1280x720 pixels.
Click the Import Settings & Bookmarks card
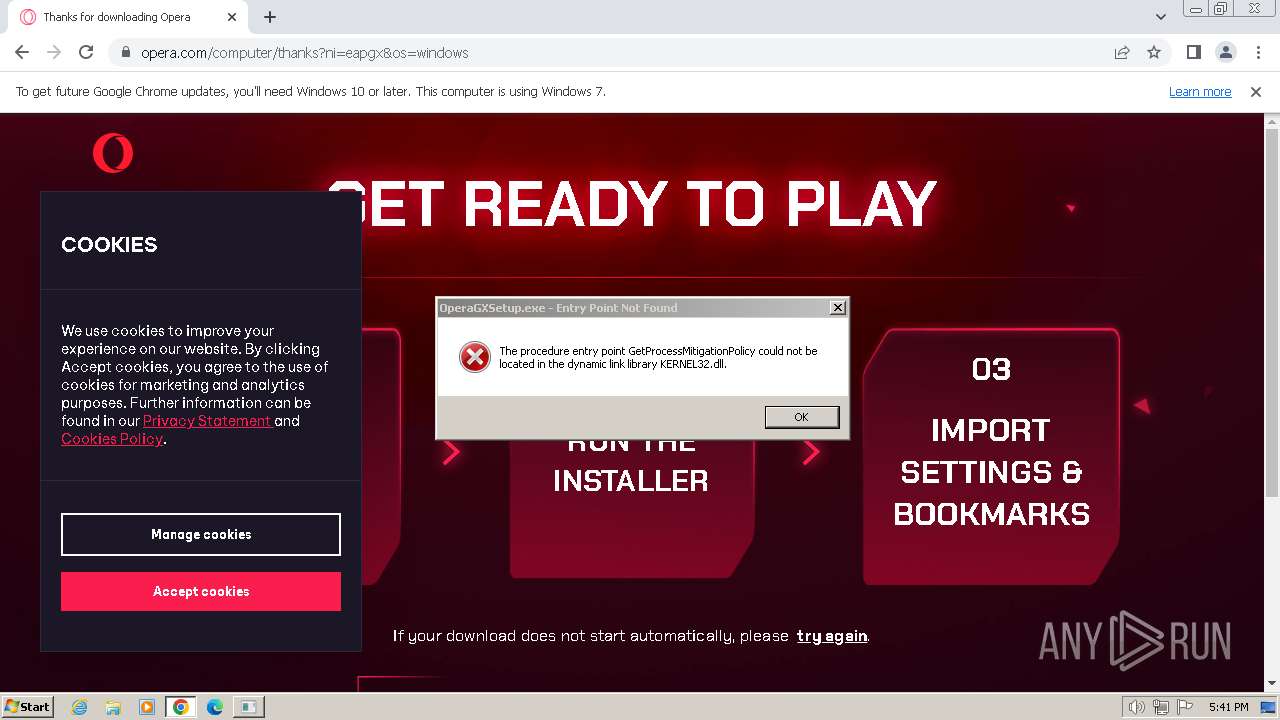(991, 456)
